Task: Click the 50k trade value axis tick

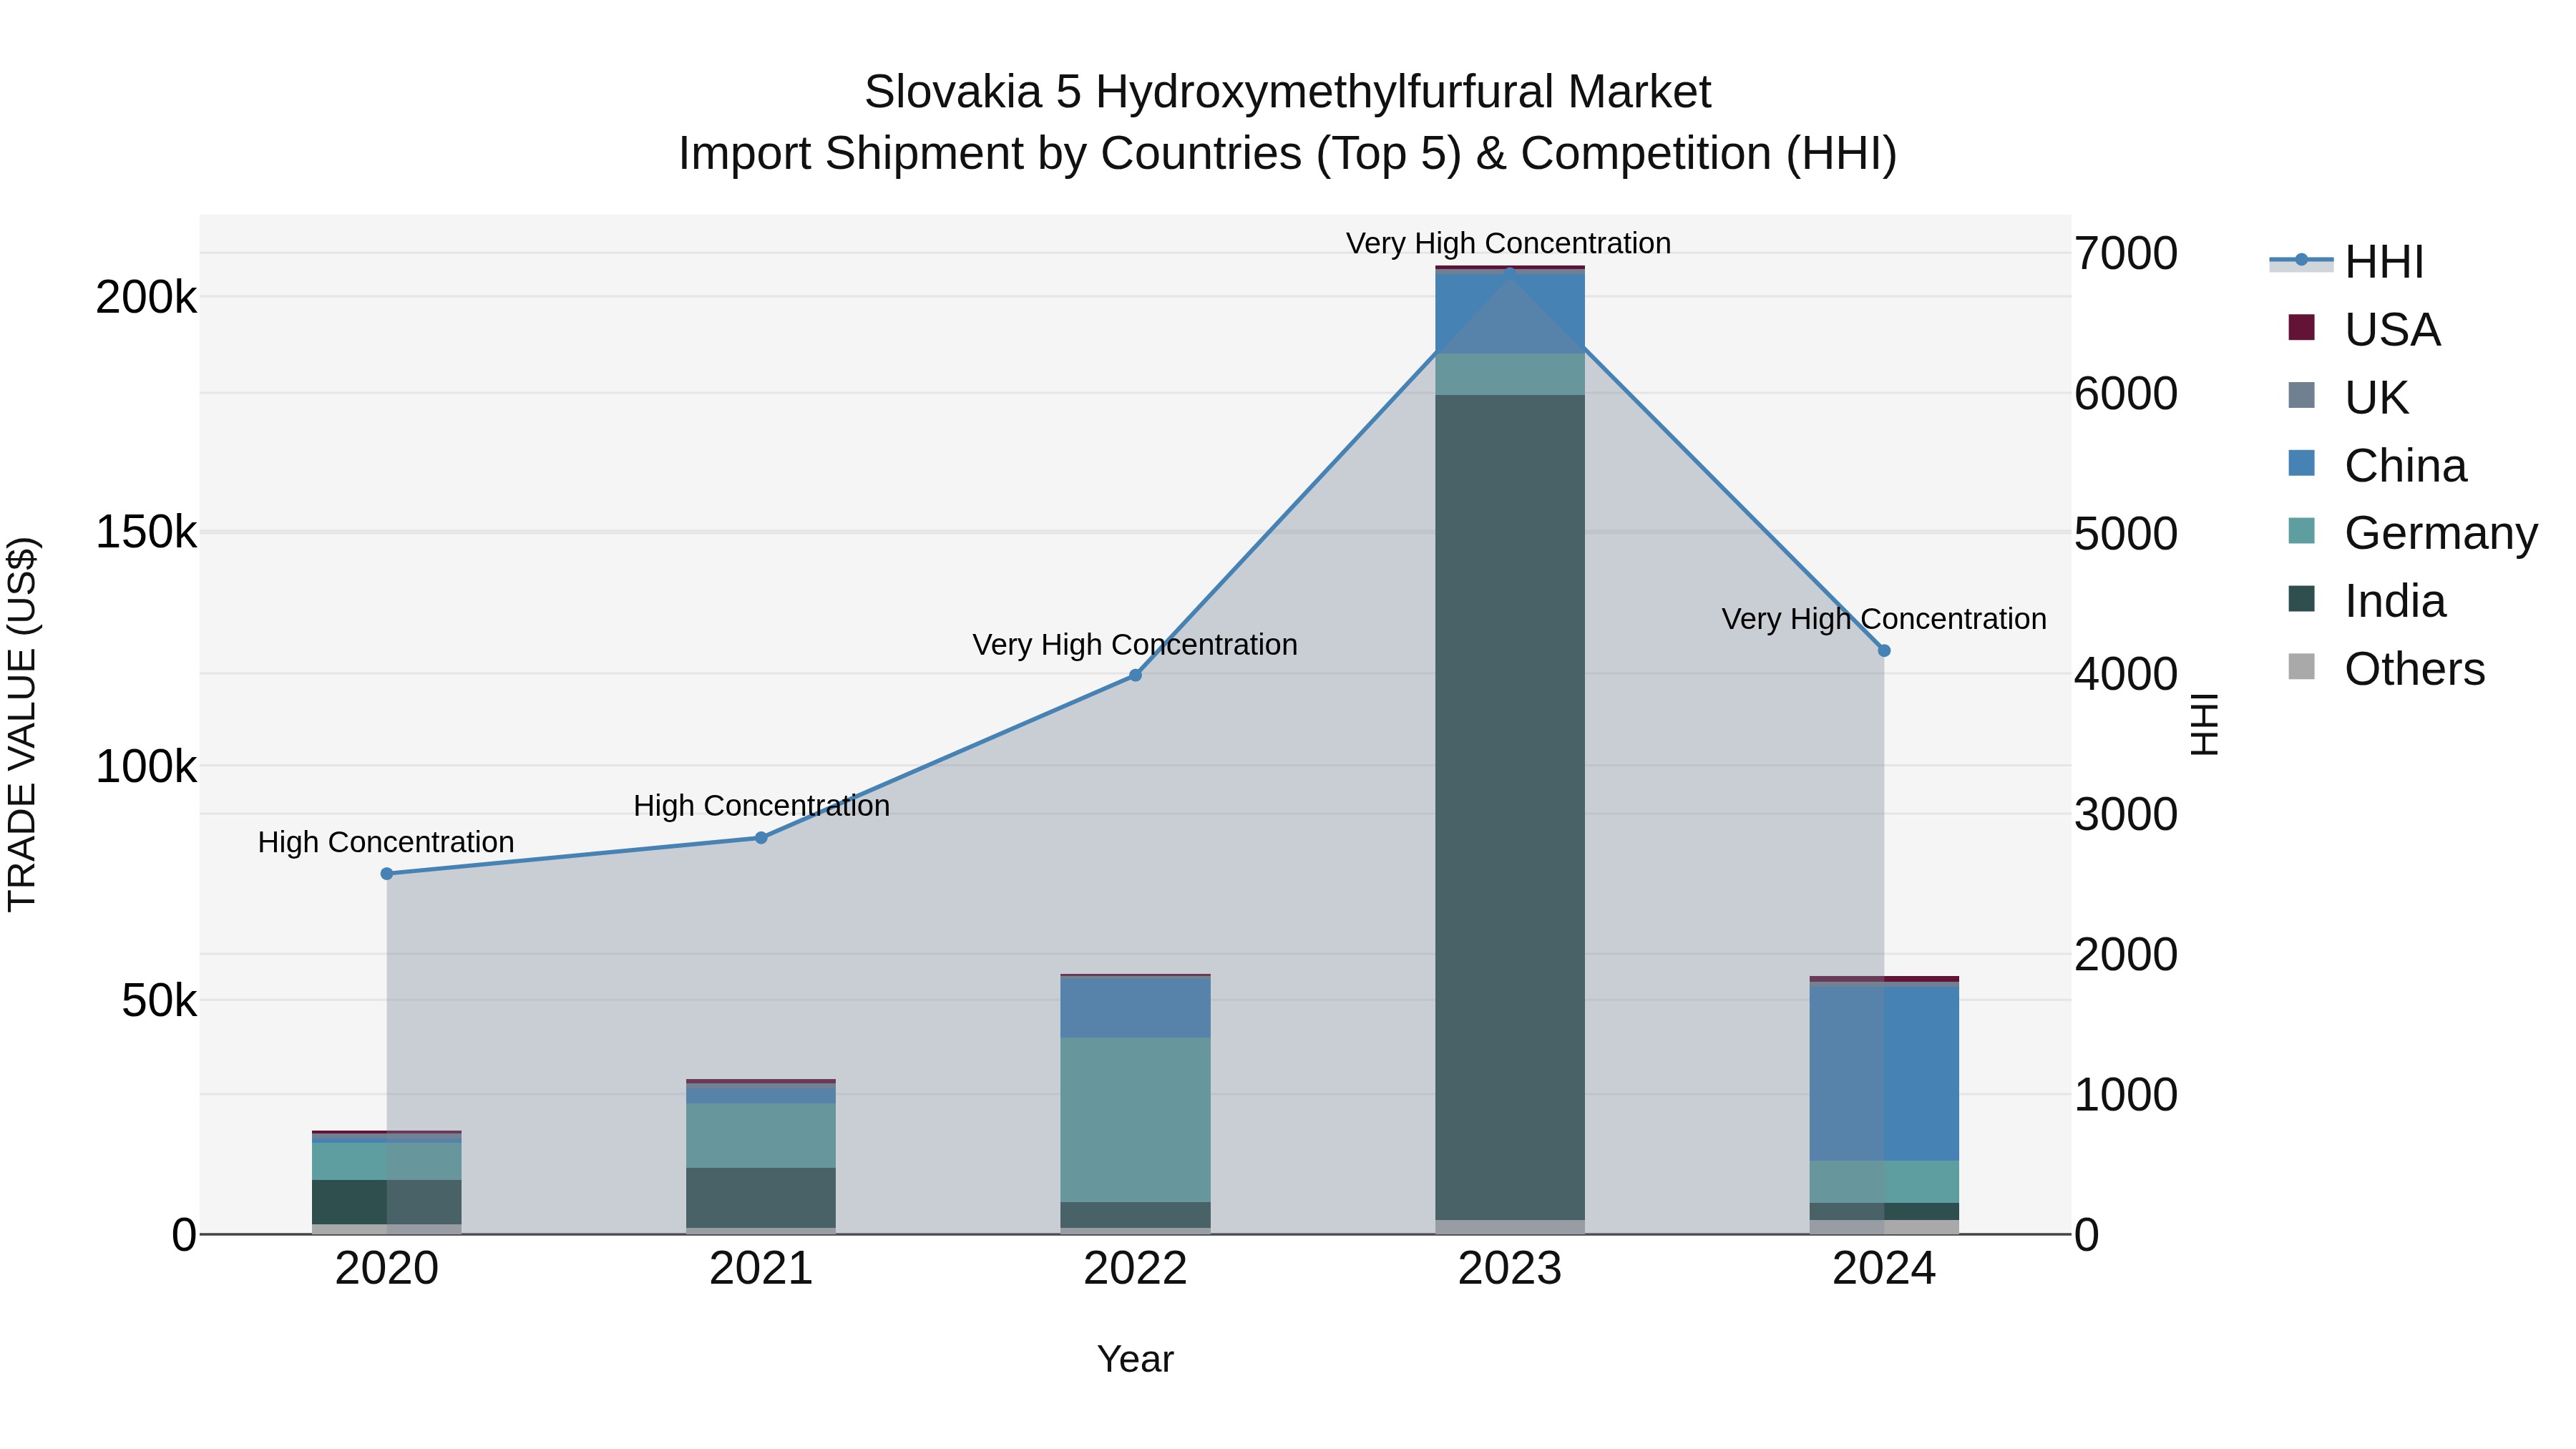Action: (x=159, y=1002)
